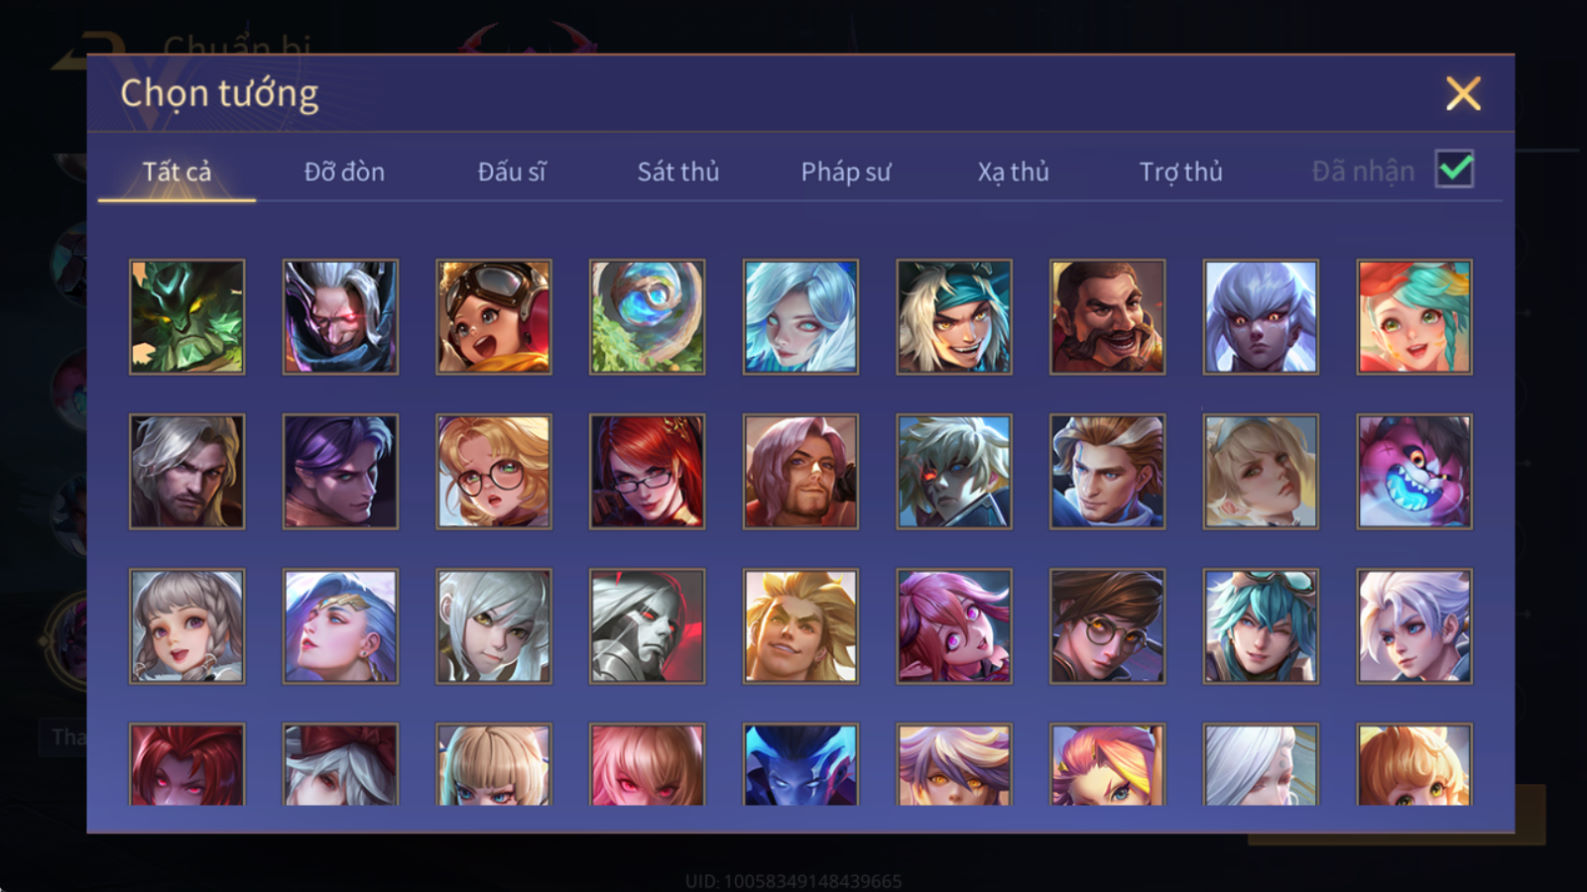This screenshot has width=1587, height=892.
Task: Pick the red-haired woman with glasses hero
Action: pyautogui.click(x=647, y=472)
